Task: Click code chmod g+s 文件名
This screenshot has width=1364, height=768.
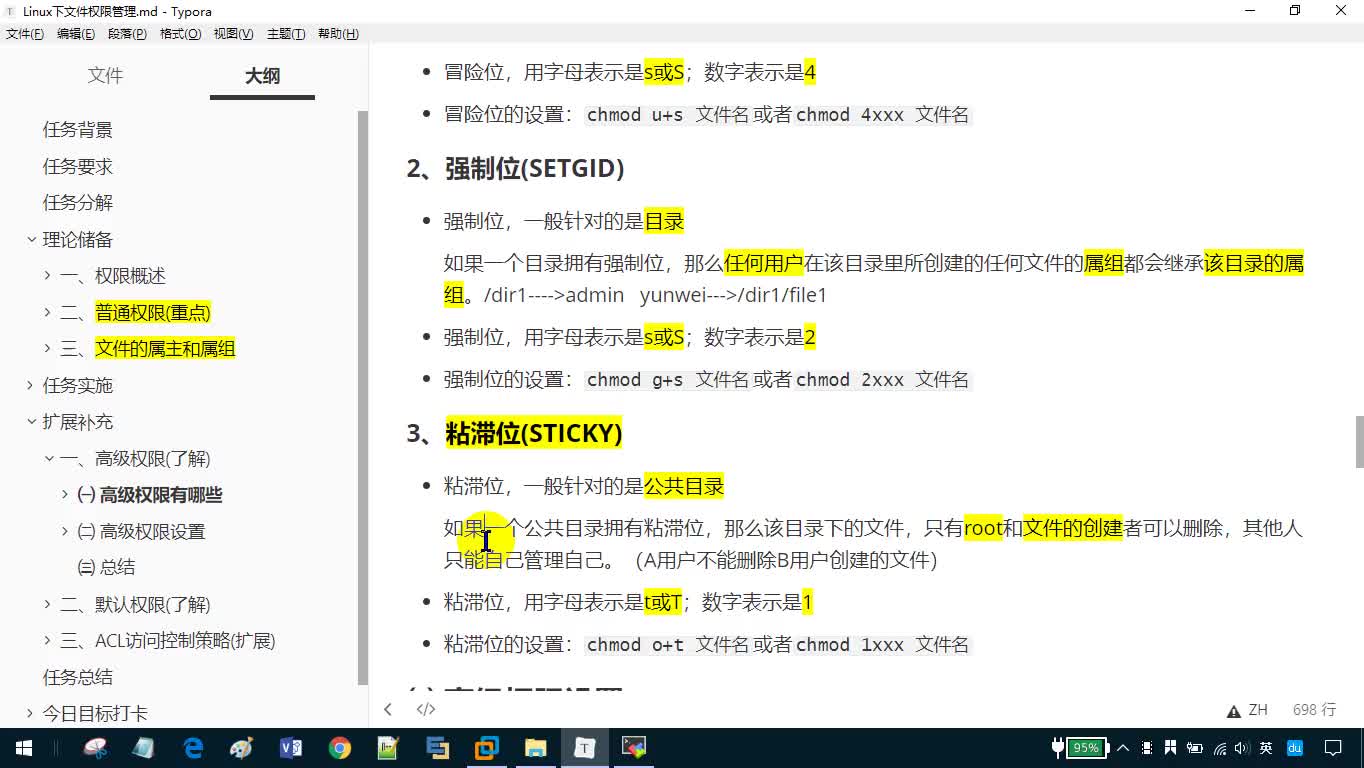Action: coord(667,380)
